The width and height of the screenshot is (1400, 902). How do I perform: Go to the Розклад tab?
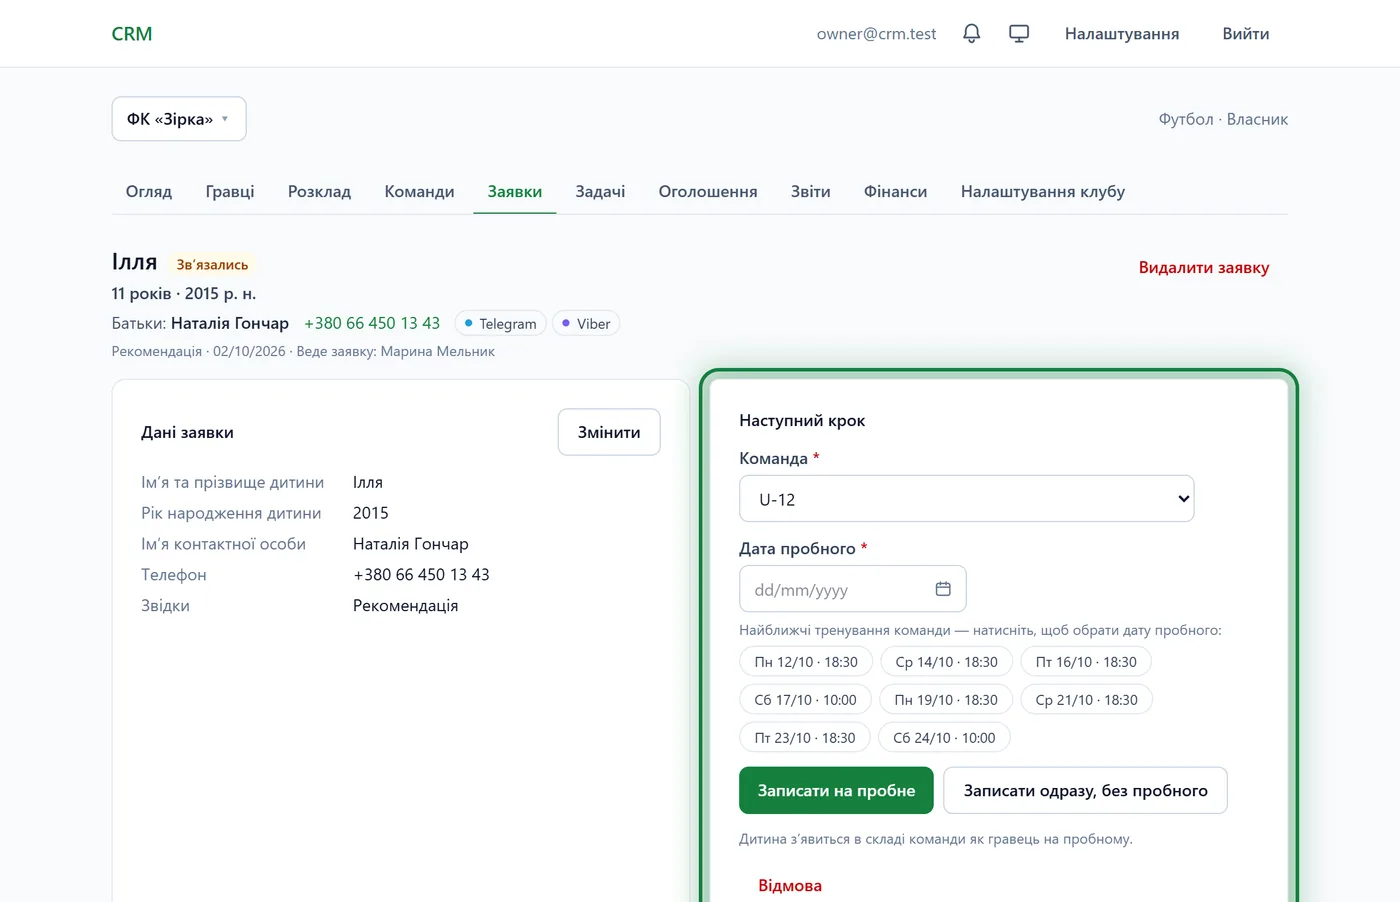coord(319,191)
